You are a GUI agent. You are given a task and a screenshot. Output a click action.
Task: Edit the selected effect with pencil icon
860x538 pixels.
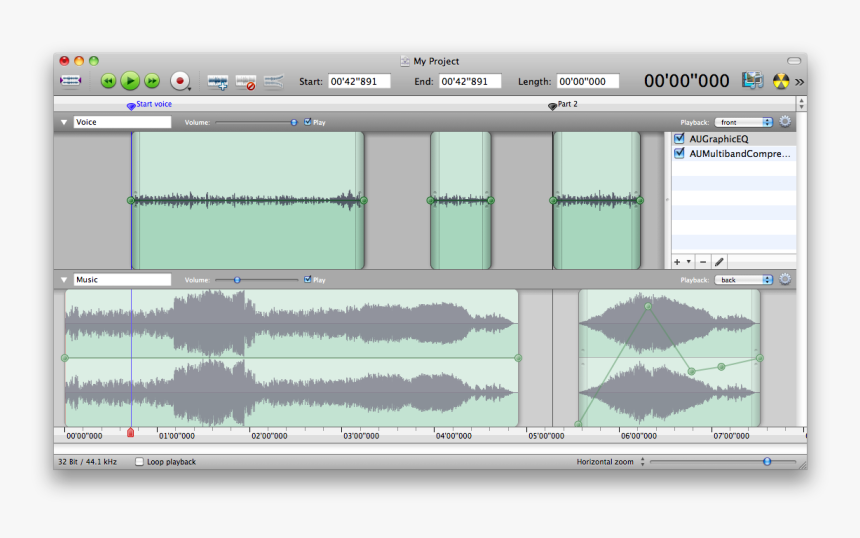pyautogui.click(x=719, y=262)
